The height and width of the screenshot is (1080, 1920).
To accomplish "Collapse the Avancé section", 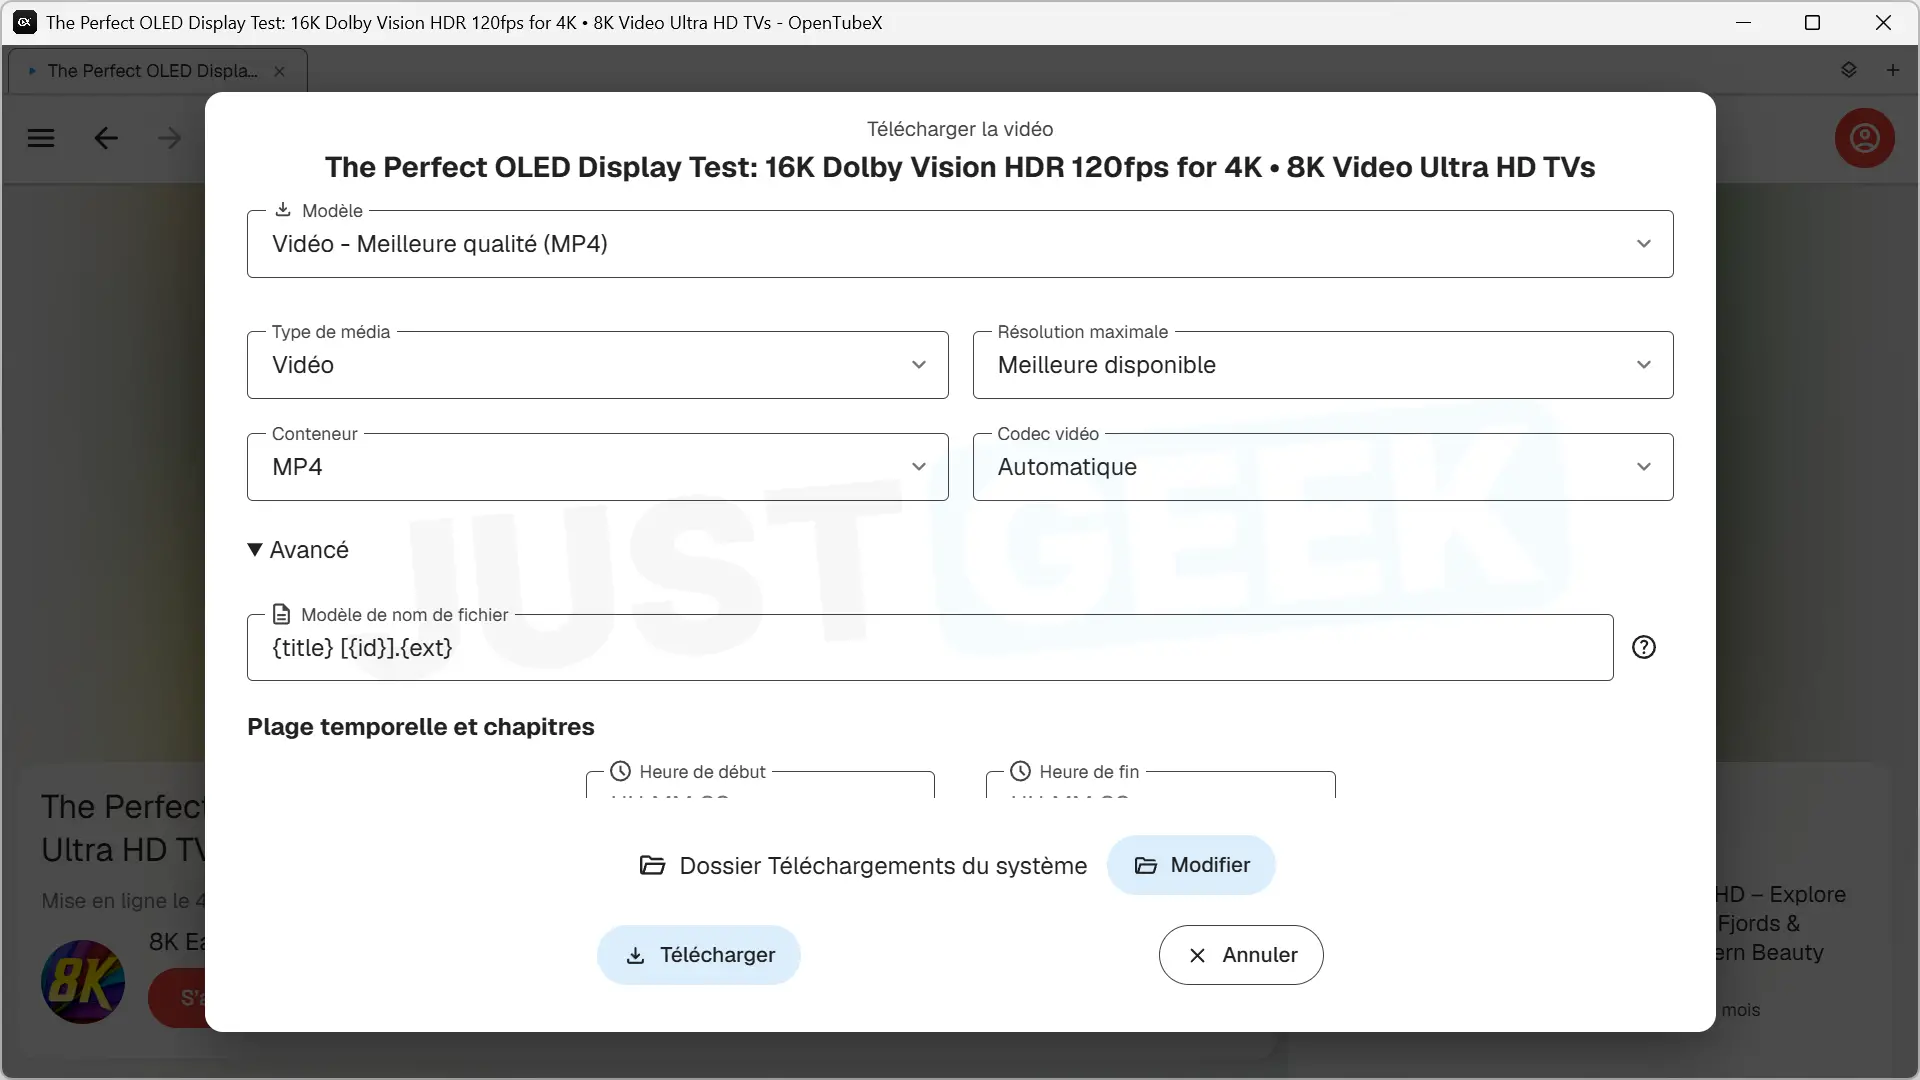I will pyautogui.click(x=298, y=550).
